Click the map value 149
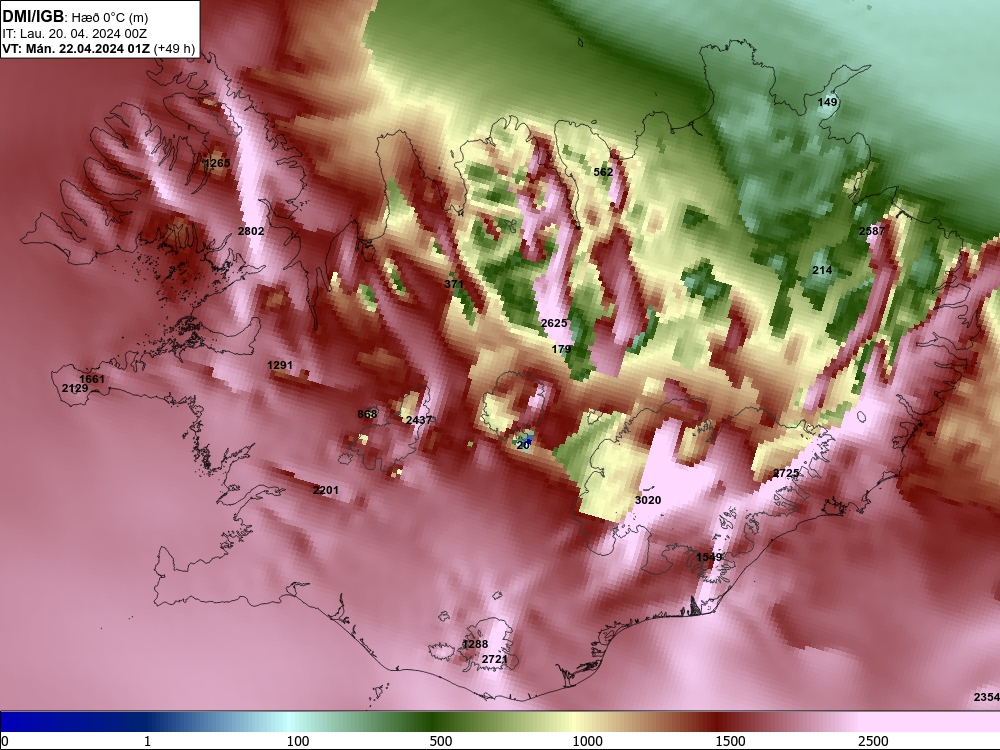This screenshot has width=1000, height=750. coord(827,102)
